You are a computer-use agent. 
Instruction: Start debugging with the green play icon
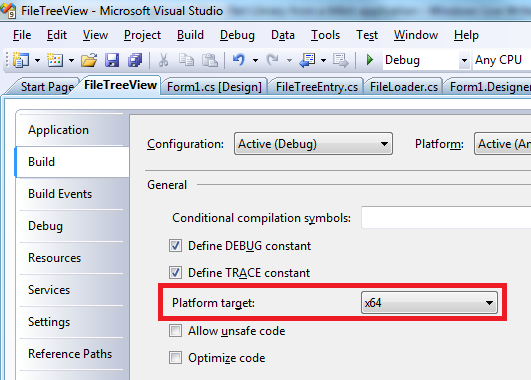pos(370,60)
